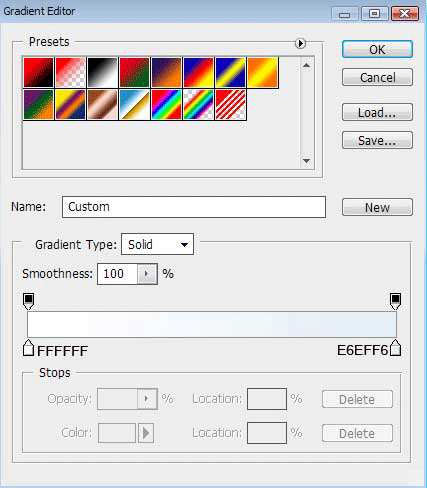This screenshot has width=427, height=488.
Task: Click the Smoothness value field
Action: pyautogui.click(x=117, y=274)
